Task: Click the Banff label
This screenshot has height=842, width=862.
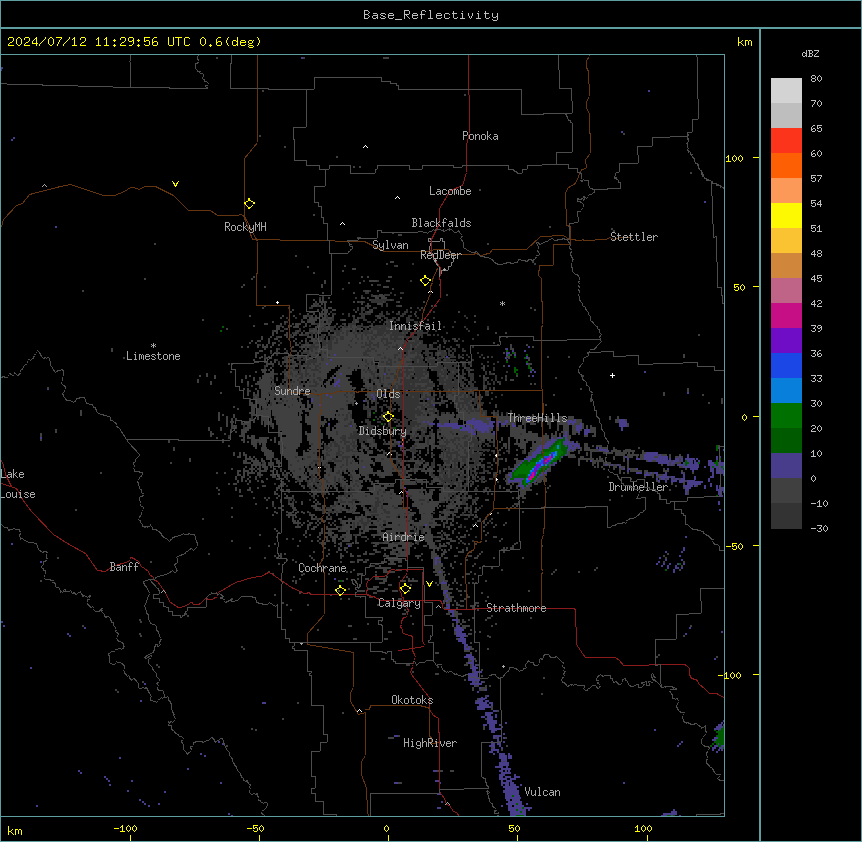Action: click(124, 567)
